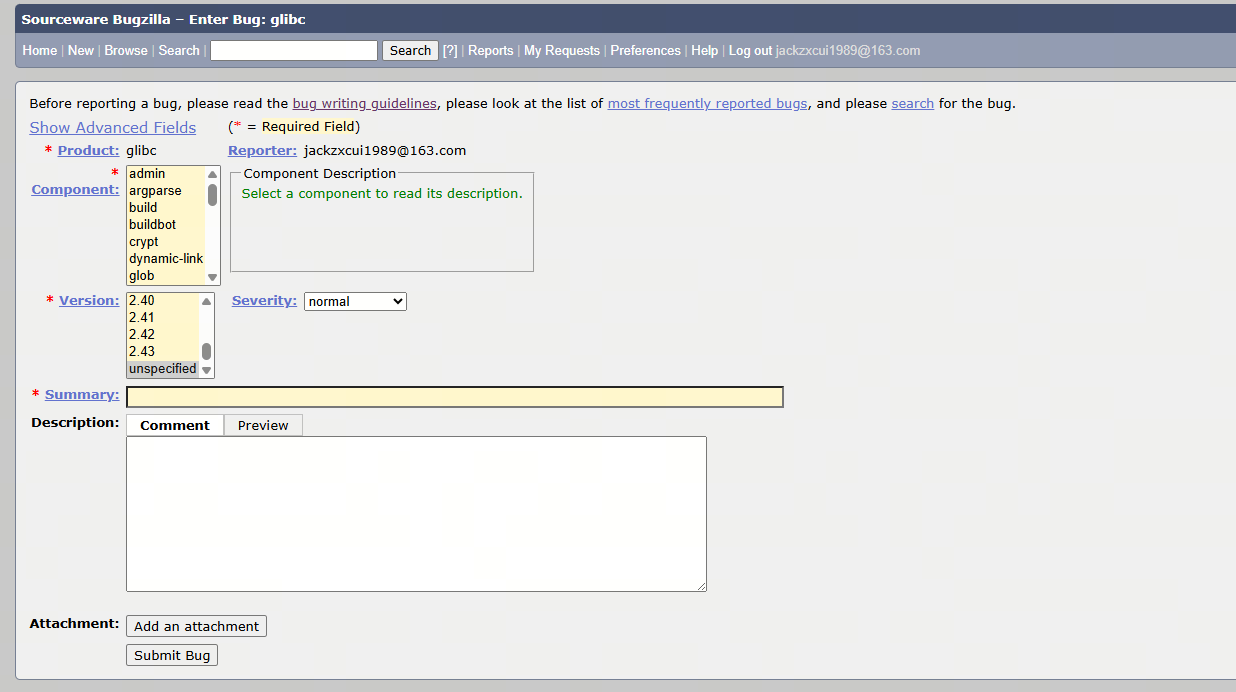Open the Browse link in the header

pyautogui.click(x=126, y=51)
